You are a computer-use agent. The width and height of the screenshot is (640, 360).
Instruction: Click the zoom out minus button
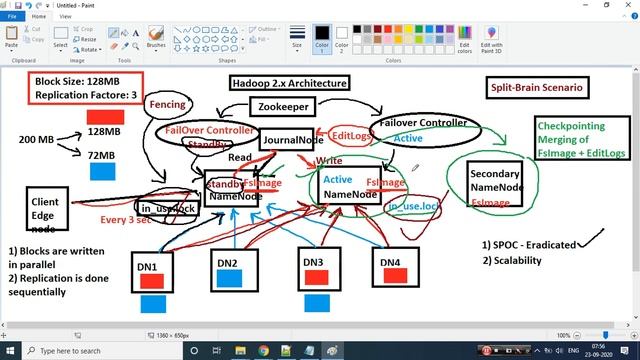(577, 335)
